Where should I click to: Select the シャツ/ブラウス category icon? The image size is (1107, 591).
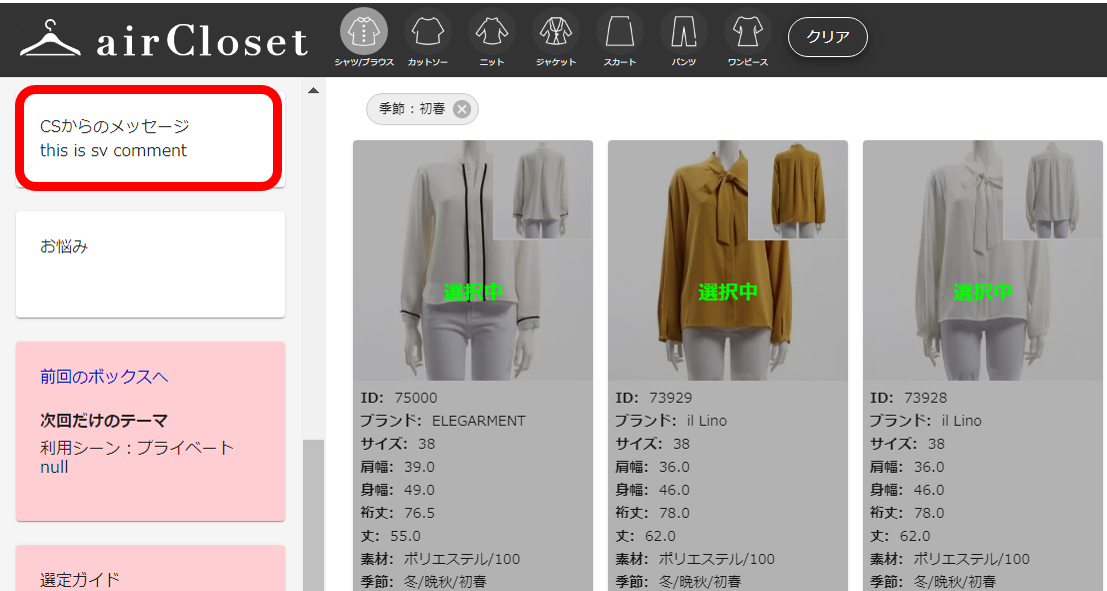tap(364, 33)
